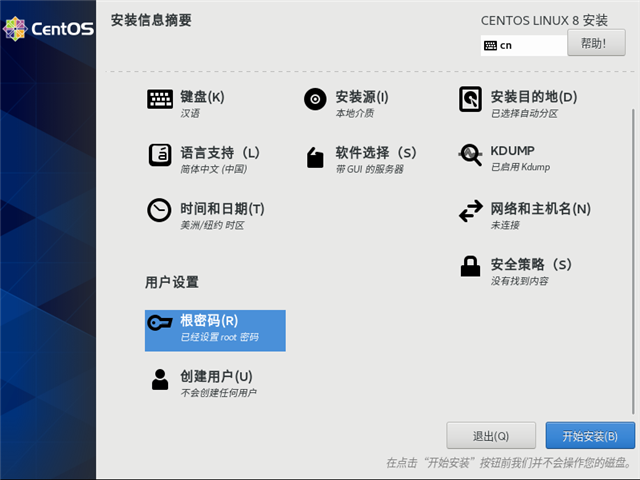640x480 pixels.
Task: Open 安全策略 (S) label
Action: pos(531,264)
